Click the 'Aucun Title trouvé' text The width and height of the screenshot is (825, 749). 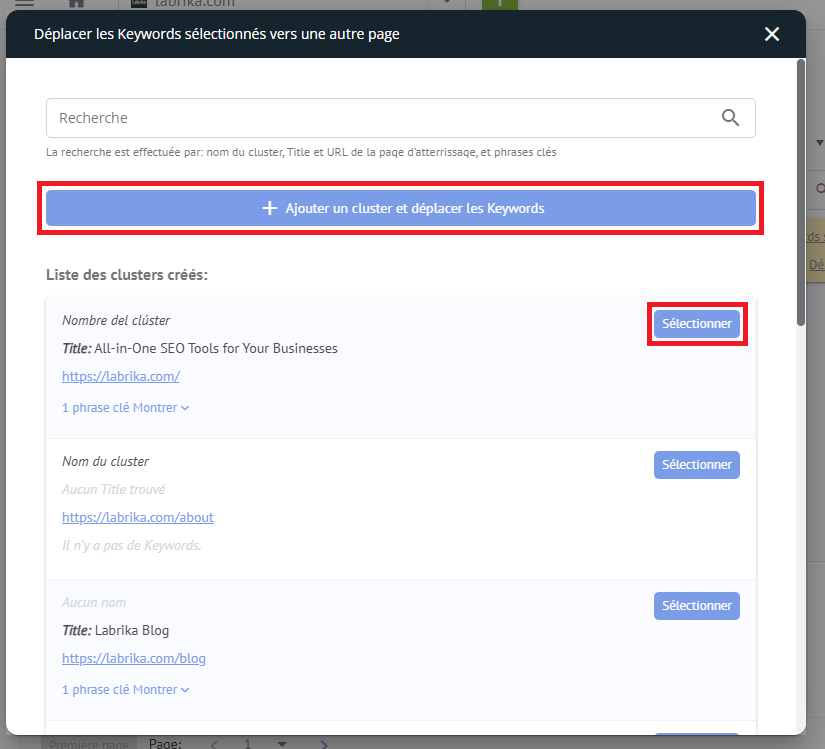point(114,489)
